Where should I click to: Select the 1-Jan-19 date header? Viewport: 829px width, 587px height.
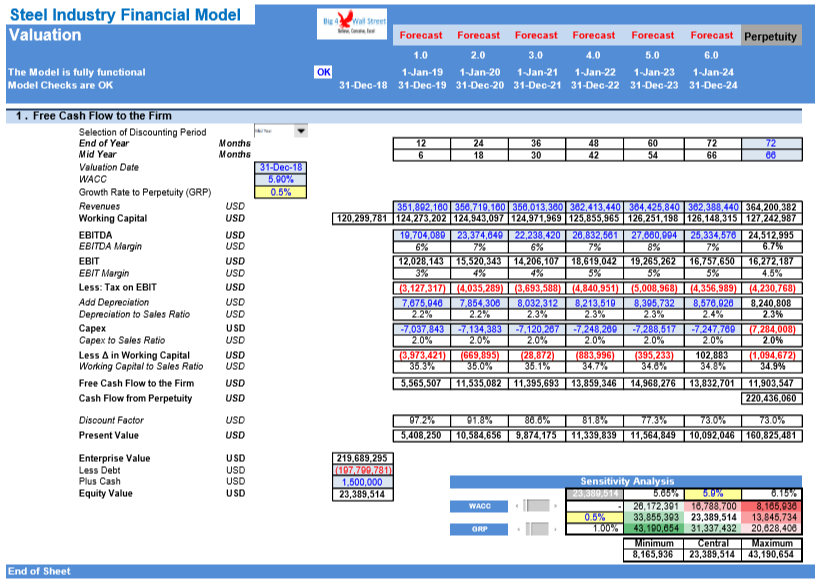point(422,72)
